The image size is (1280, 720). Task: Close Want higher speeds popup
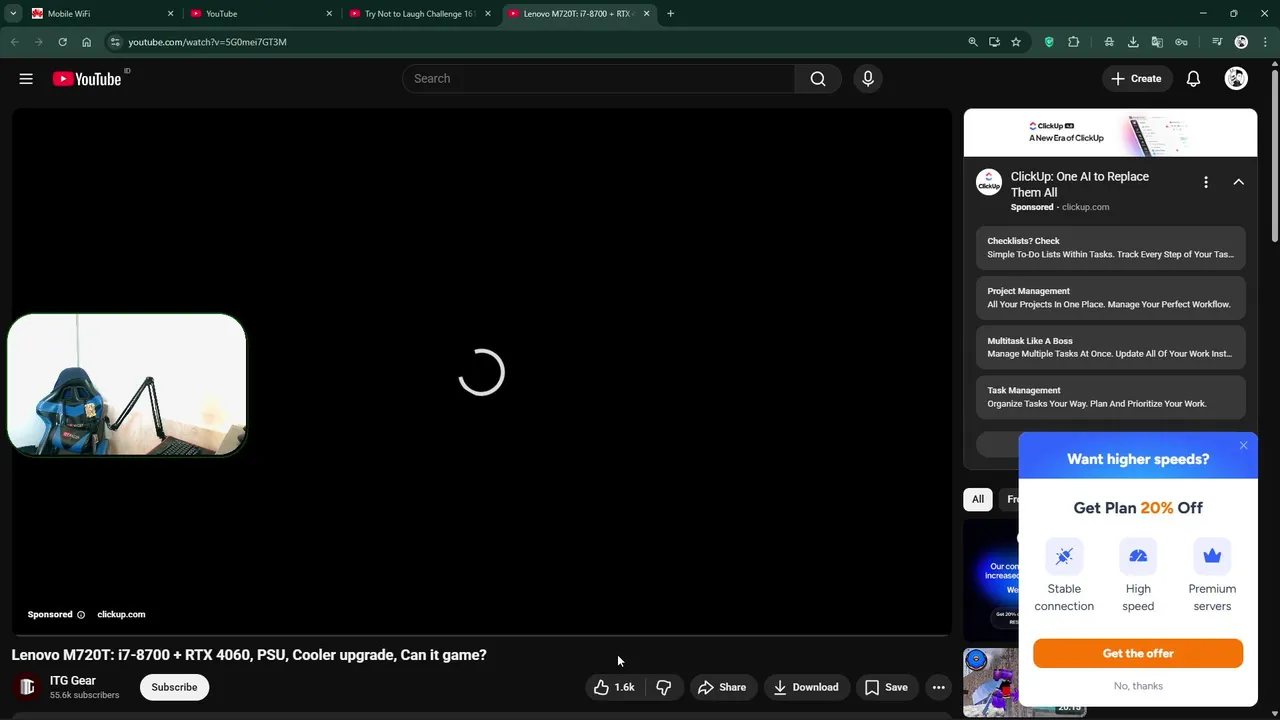(1243, 445)
